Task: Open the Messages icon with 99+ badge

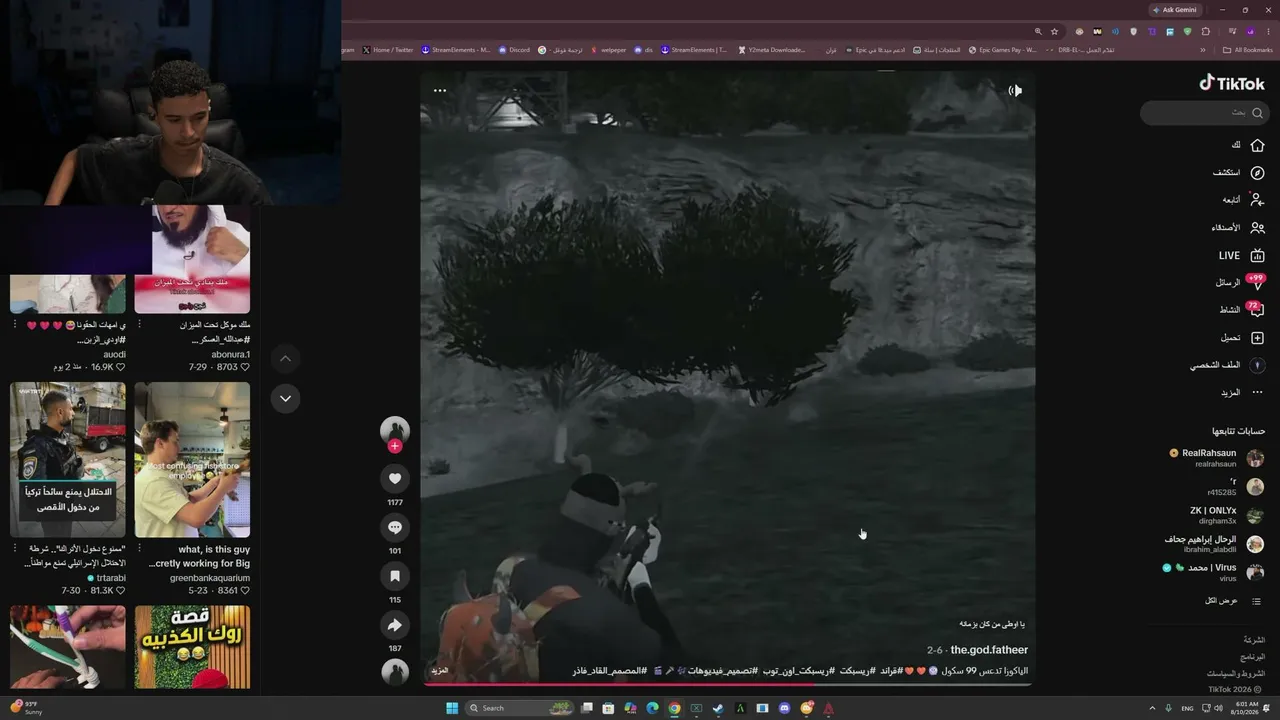Action: click(1257, 283)
